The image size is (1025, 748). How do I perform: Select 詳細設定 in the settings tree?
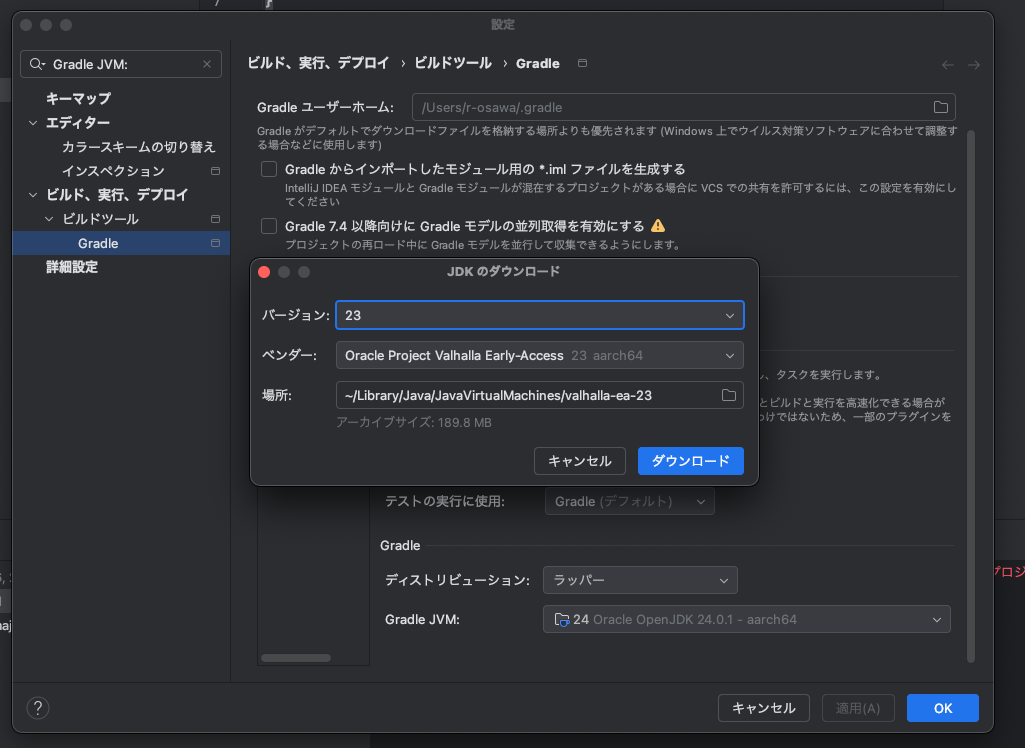pos(72,267)
